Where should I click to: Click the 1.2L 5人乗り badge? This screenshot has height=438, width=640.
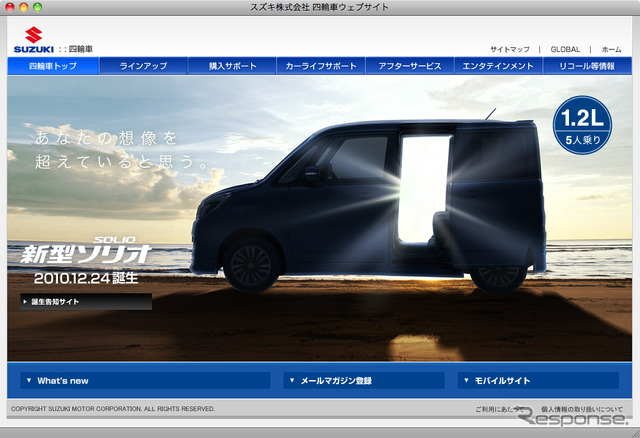click(582, 125)
